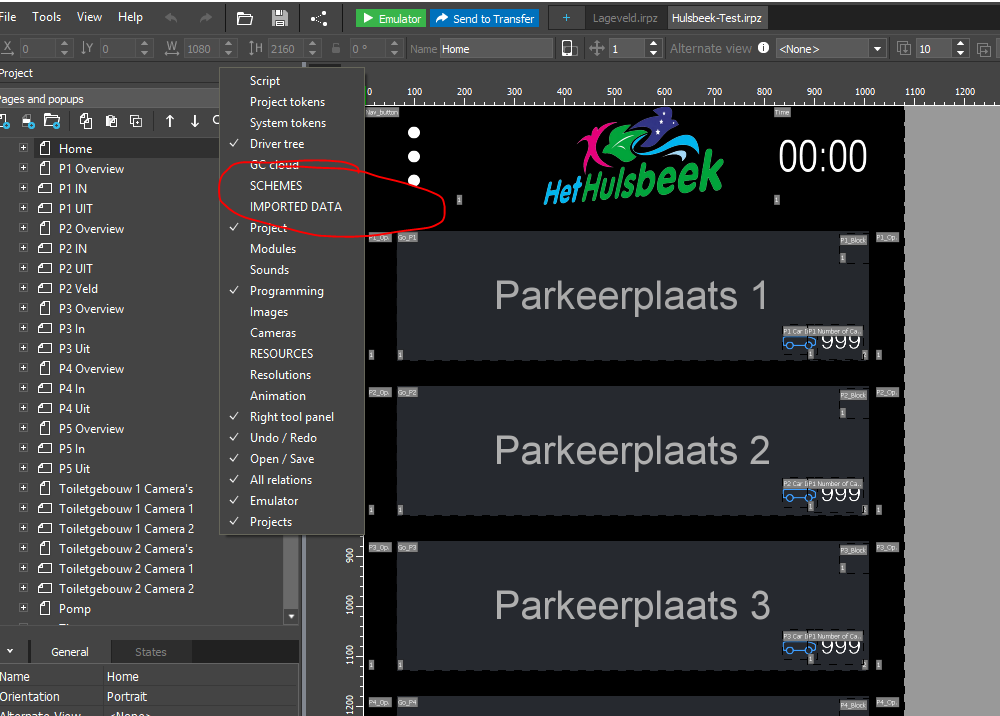
Task: Click the move step arrows icon
Action: click(x=596, y=48)
